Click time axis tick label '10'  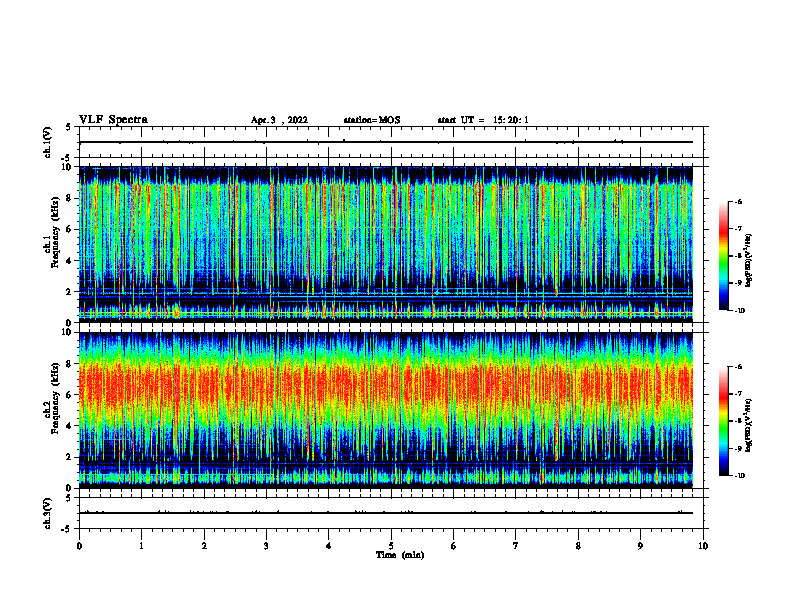[703, 546]
